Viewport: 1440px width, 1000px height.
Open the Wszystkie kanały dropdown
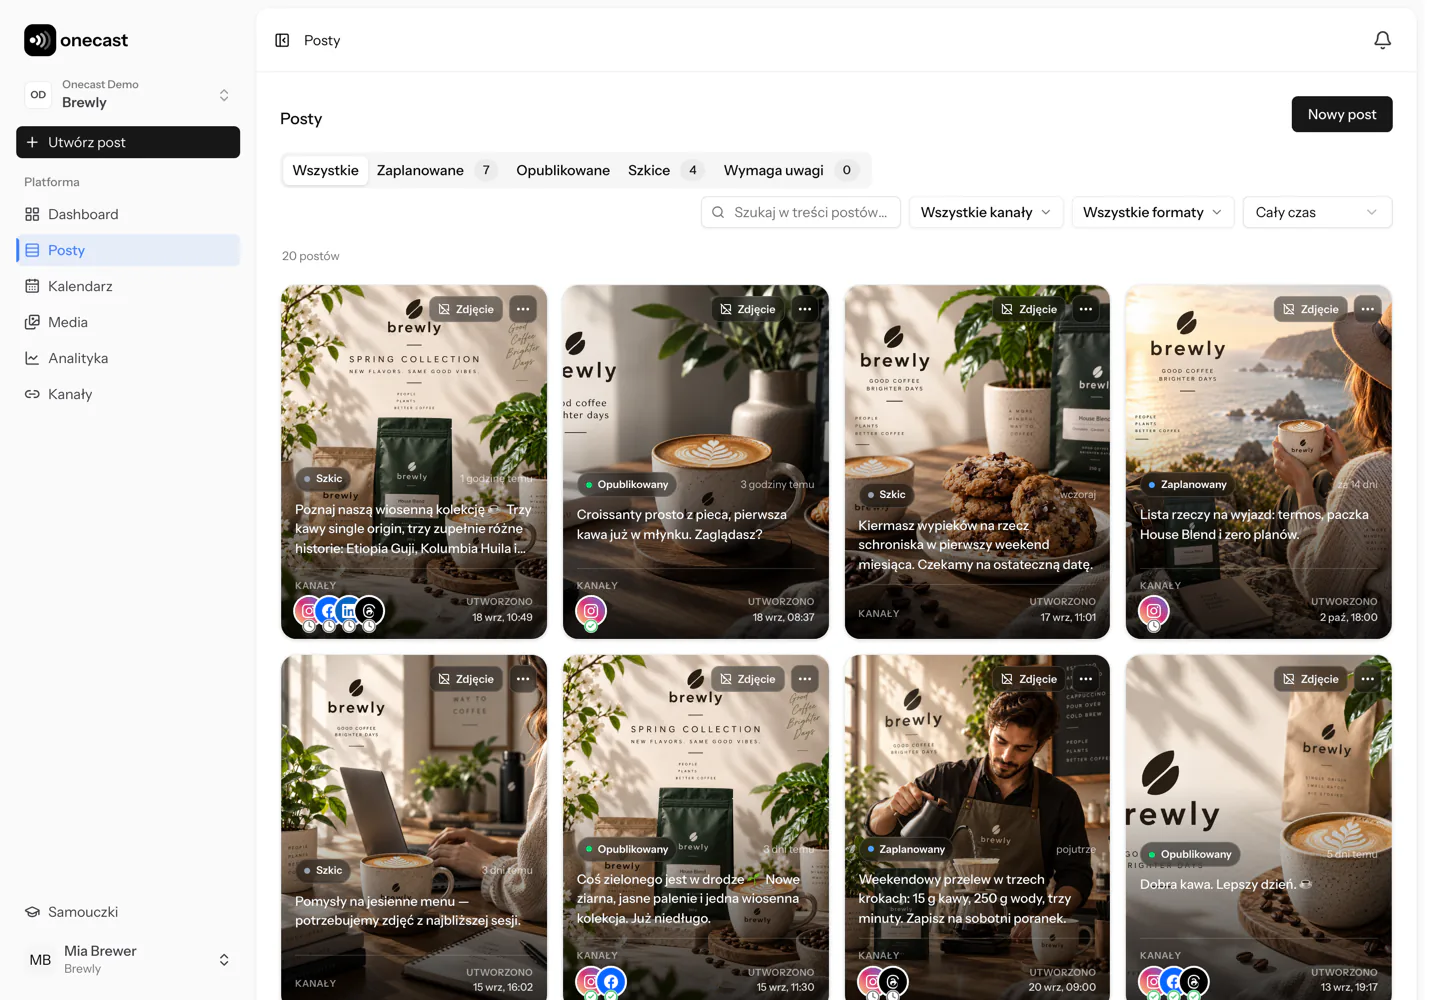986,212
